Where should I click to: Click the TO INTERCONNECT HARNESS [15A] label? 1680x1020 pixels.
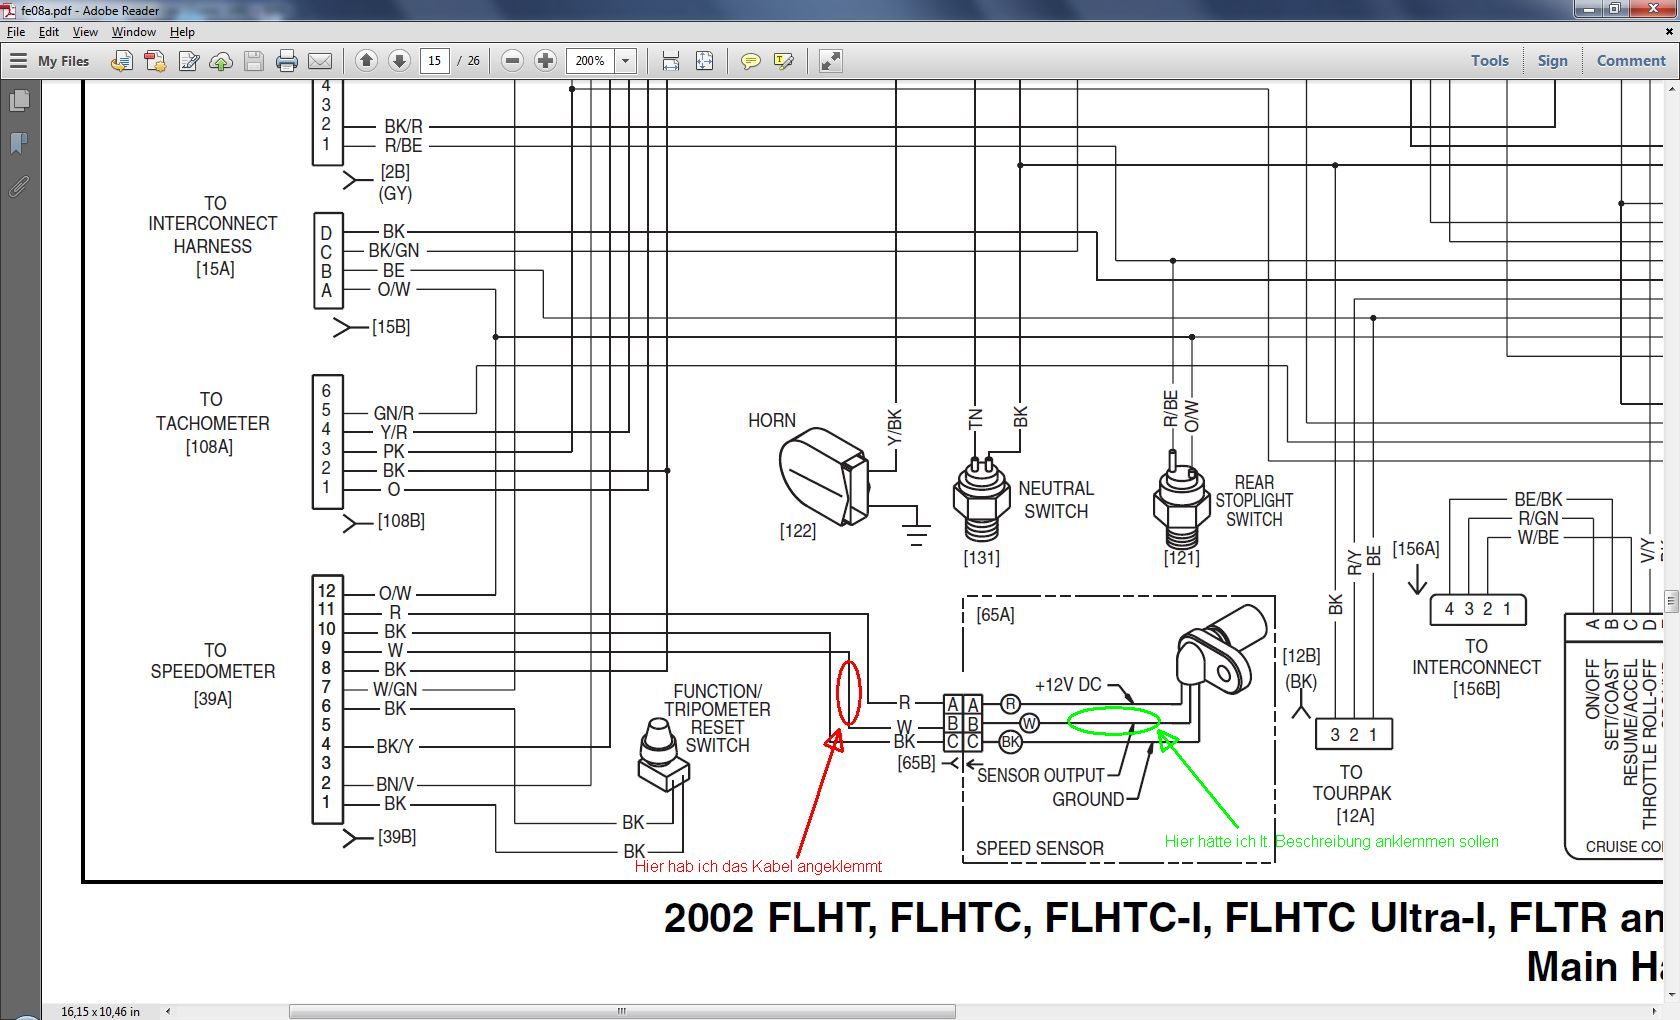pos(212,236)
